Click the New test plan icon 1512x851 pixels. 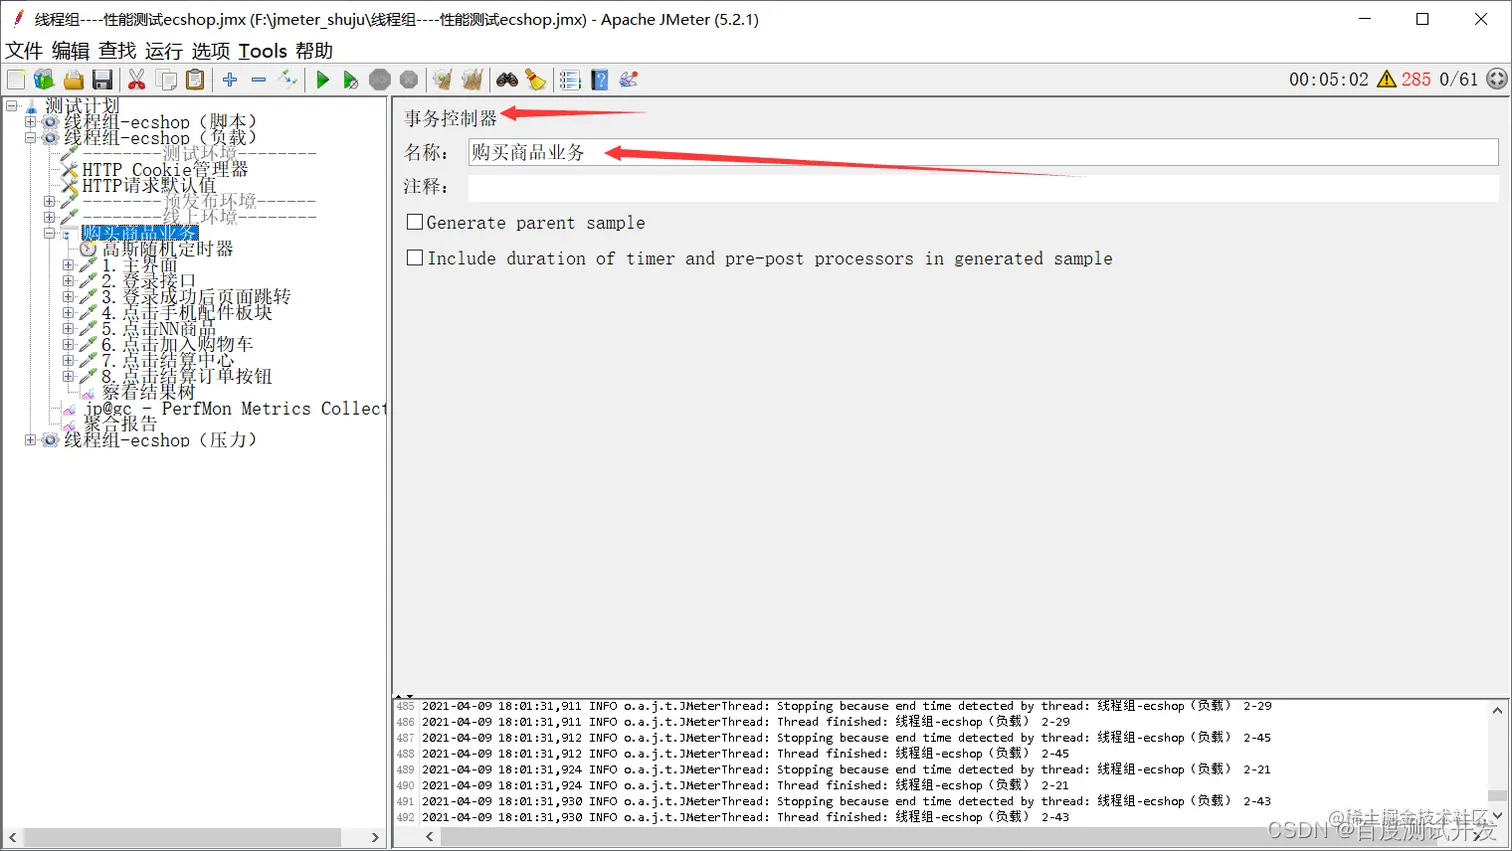click(16, 80)
